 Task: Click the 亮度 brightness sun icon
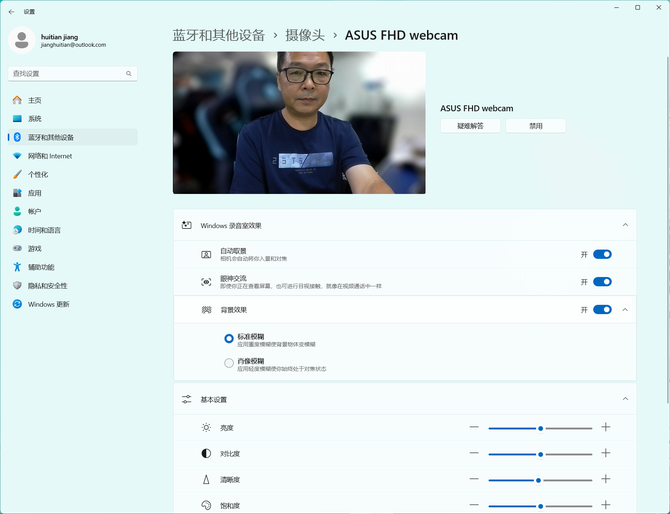(206, 427)
